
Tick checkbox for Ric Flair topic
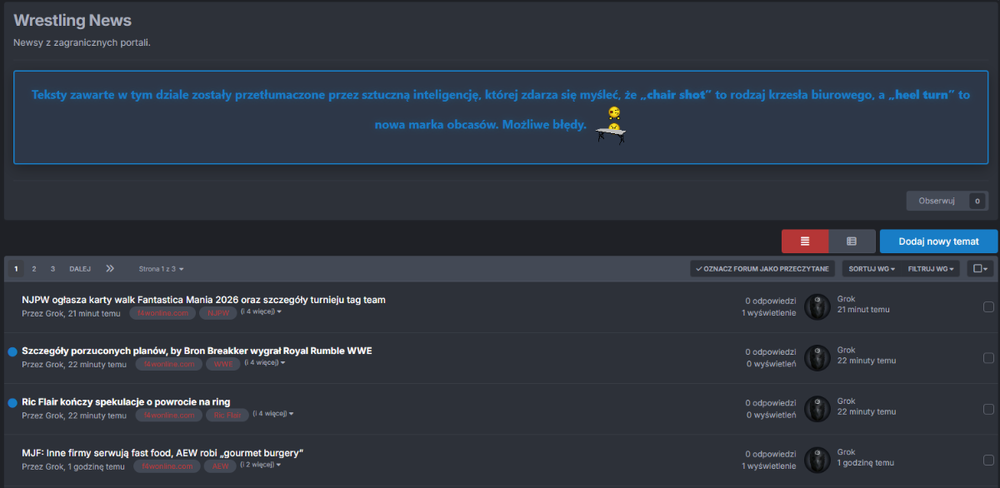988,409
